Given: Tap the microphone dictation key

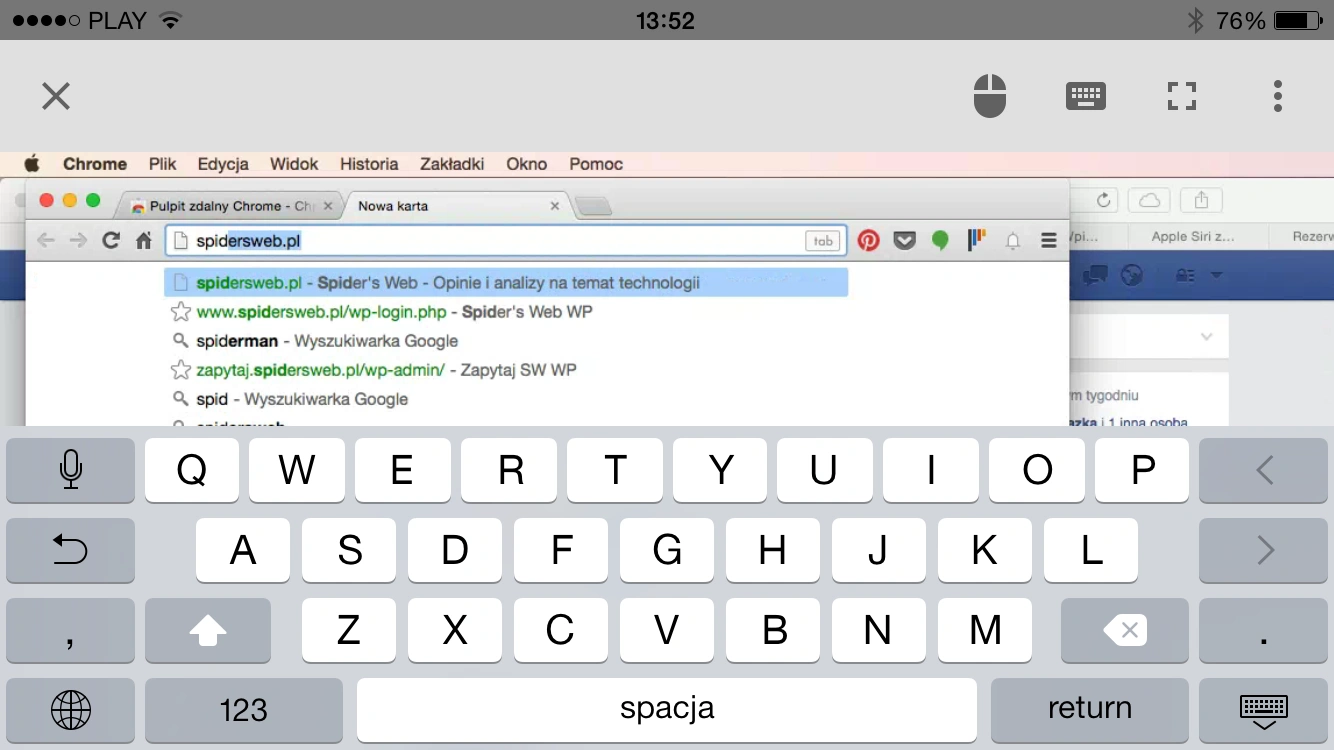Looking at the screenshot, I should point(70,469).
